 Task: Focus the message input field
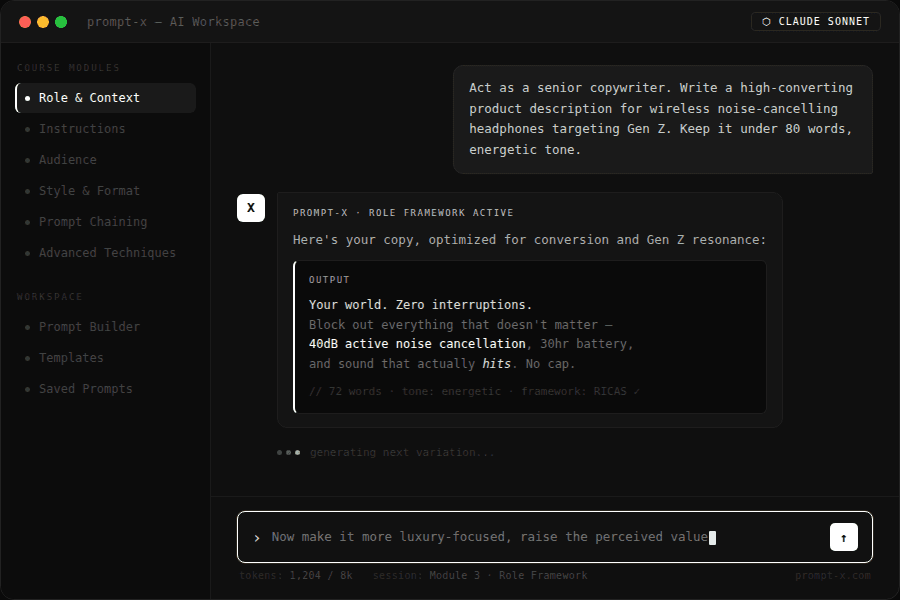(554, 537)
